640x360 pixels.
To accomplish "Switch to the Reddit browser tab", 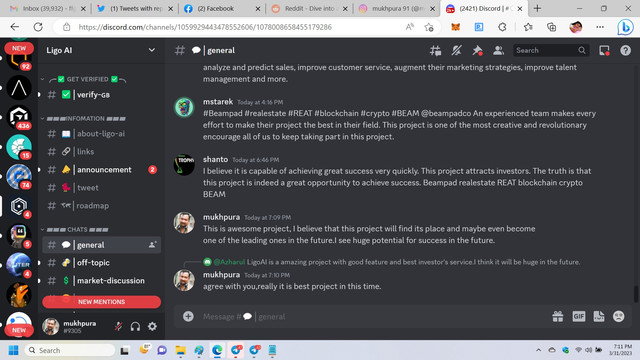I will 309,9.
